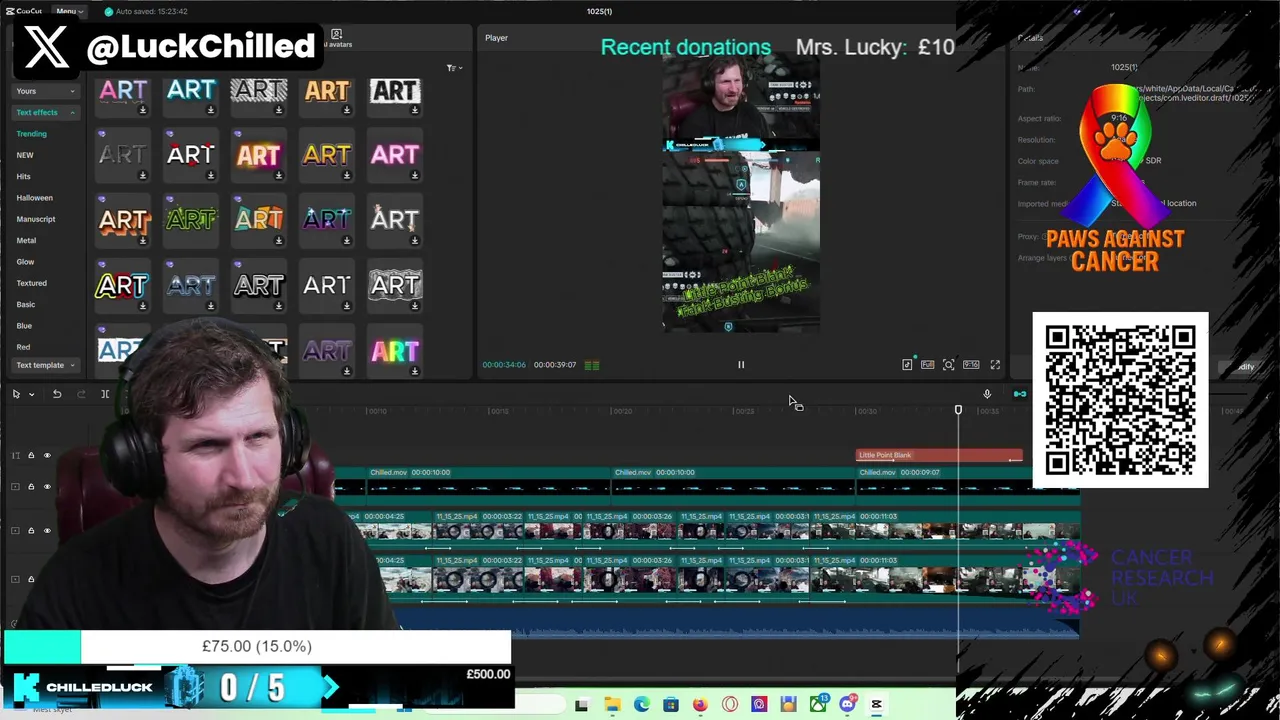Select the Basic effects category
Viewport: 1280px width, 720px height.
point(25,304)
